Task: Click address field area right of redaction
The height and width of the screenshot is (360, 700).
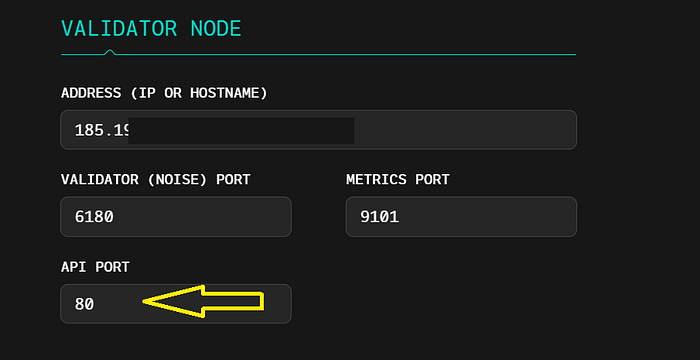Action: pyautogui.click(x=464, y=130)
